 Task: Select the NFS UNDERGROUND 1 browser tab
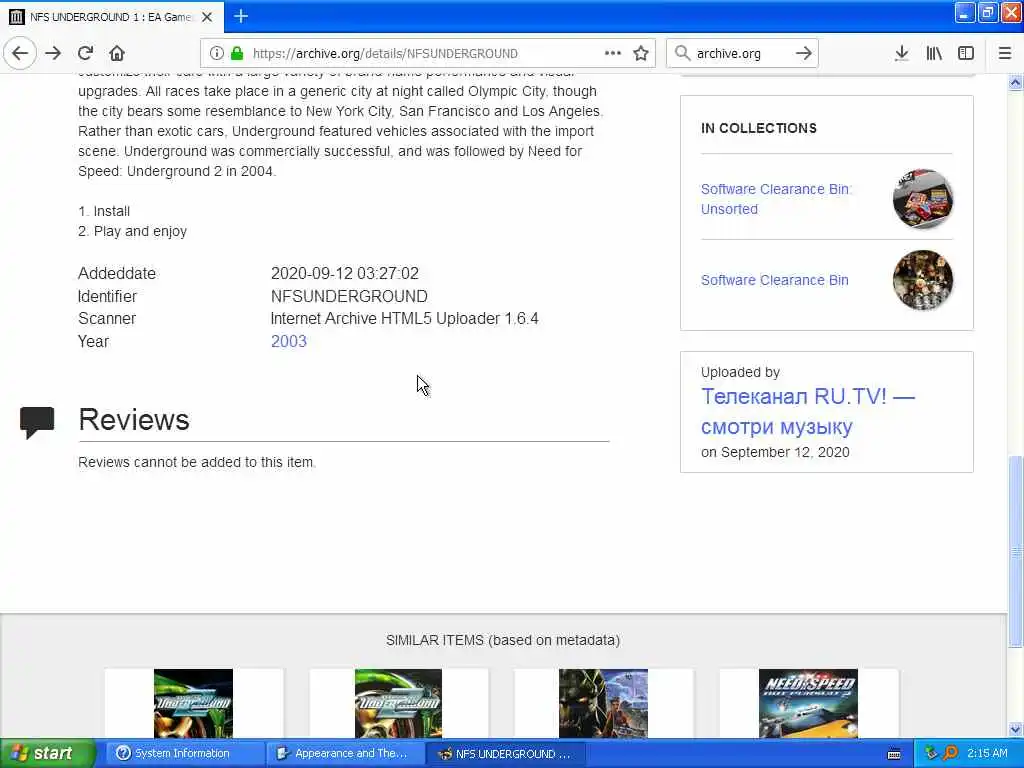click(112, 17)
